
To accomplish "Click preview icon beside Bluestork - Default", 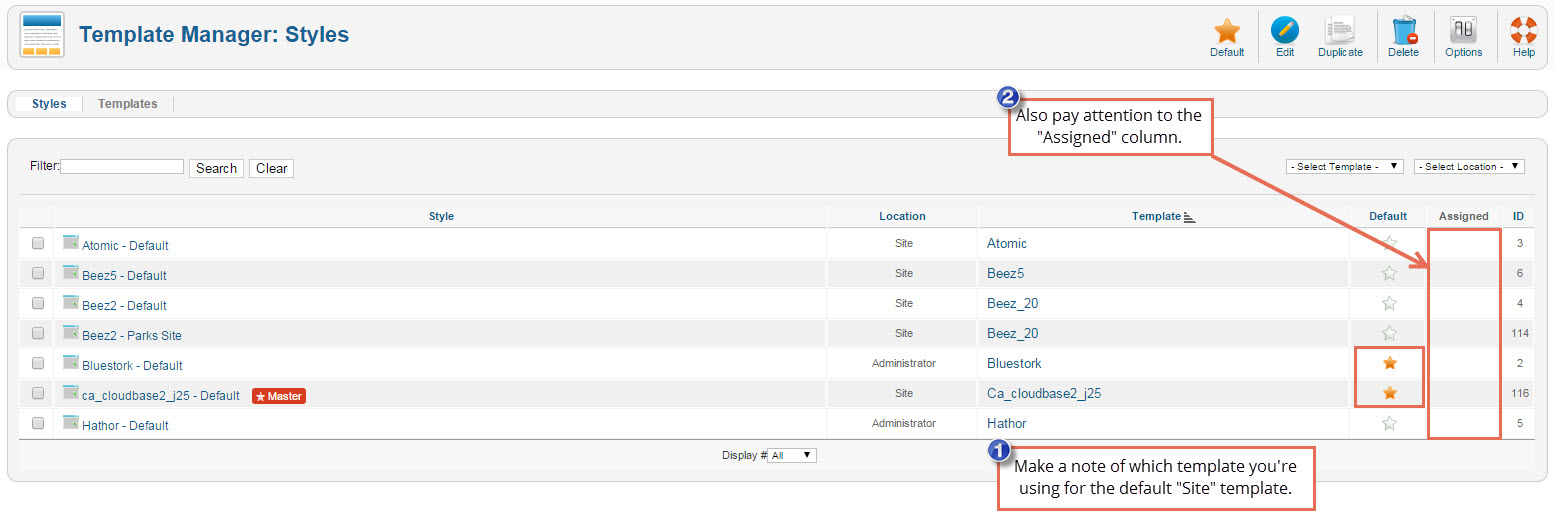I will click(71, 362).
